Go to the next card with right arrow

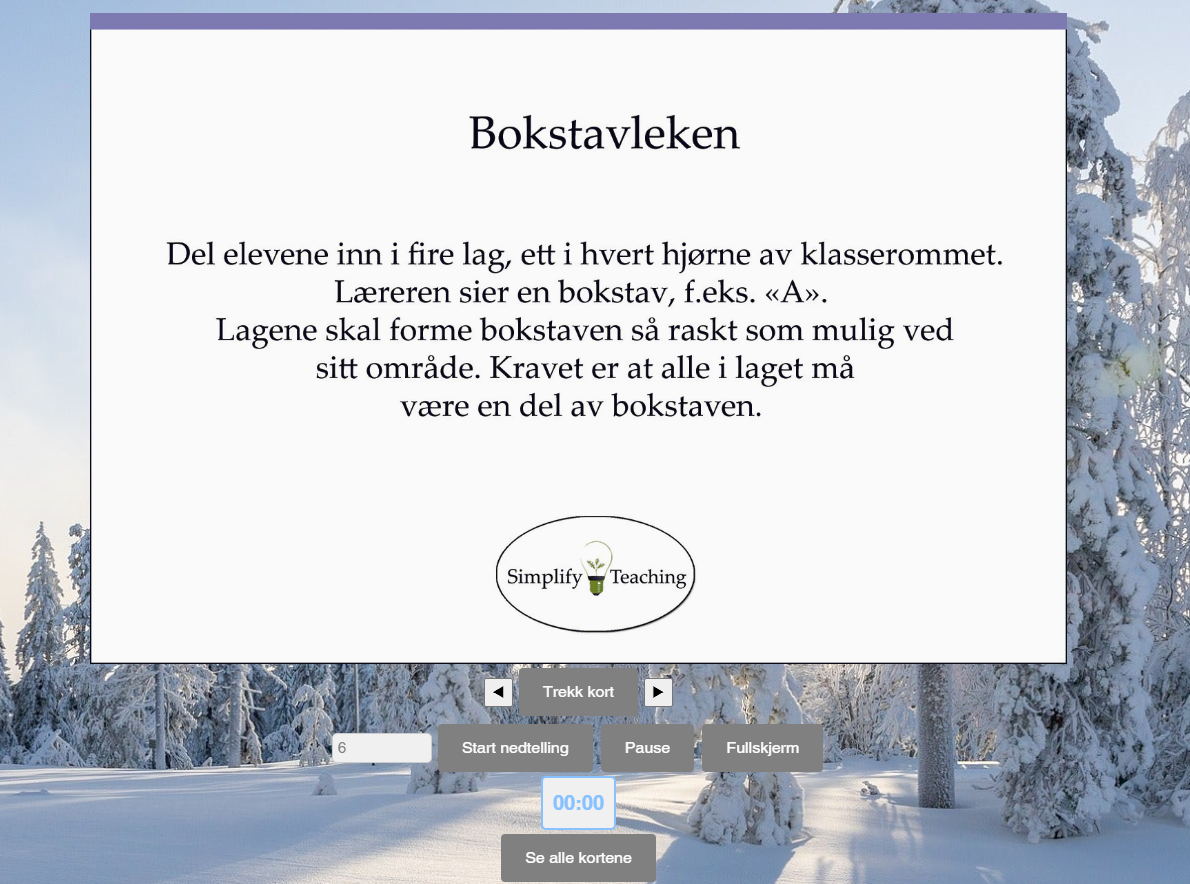pyautogui.click(x=658, y=692)
